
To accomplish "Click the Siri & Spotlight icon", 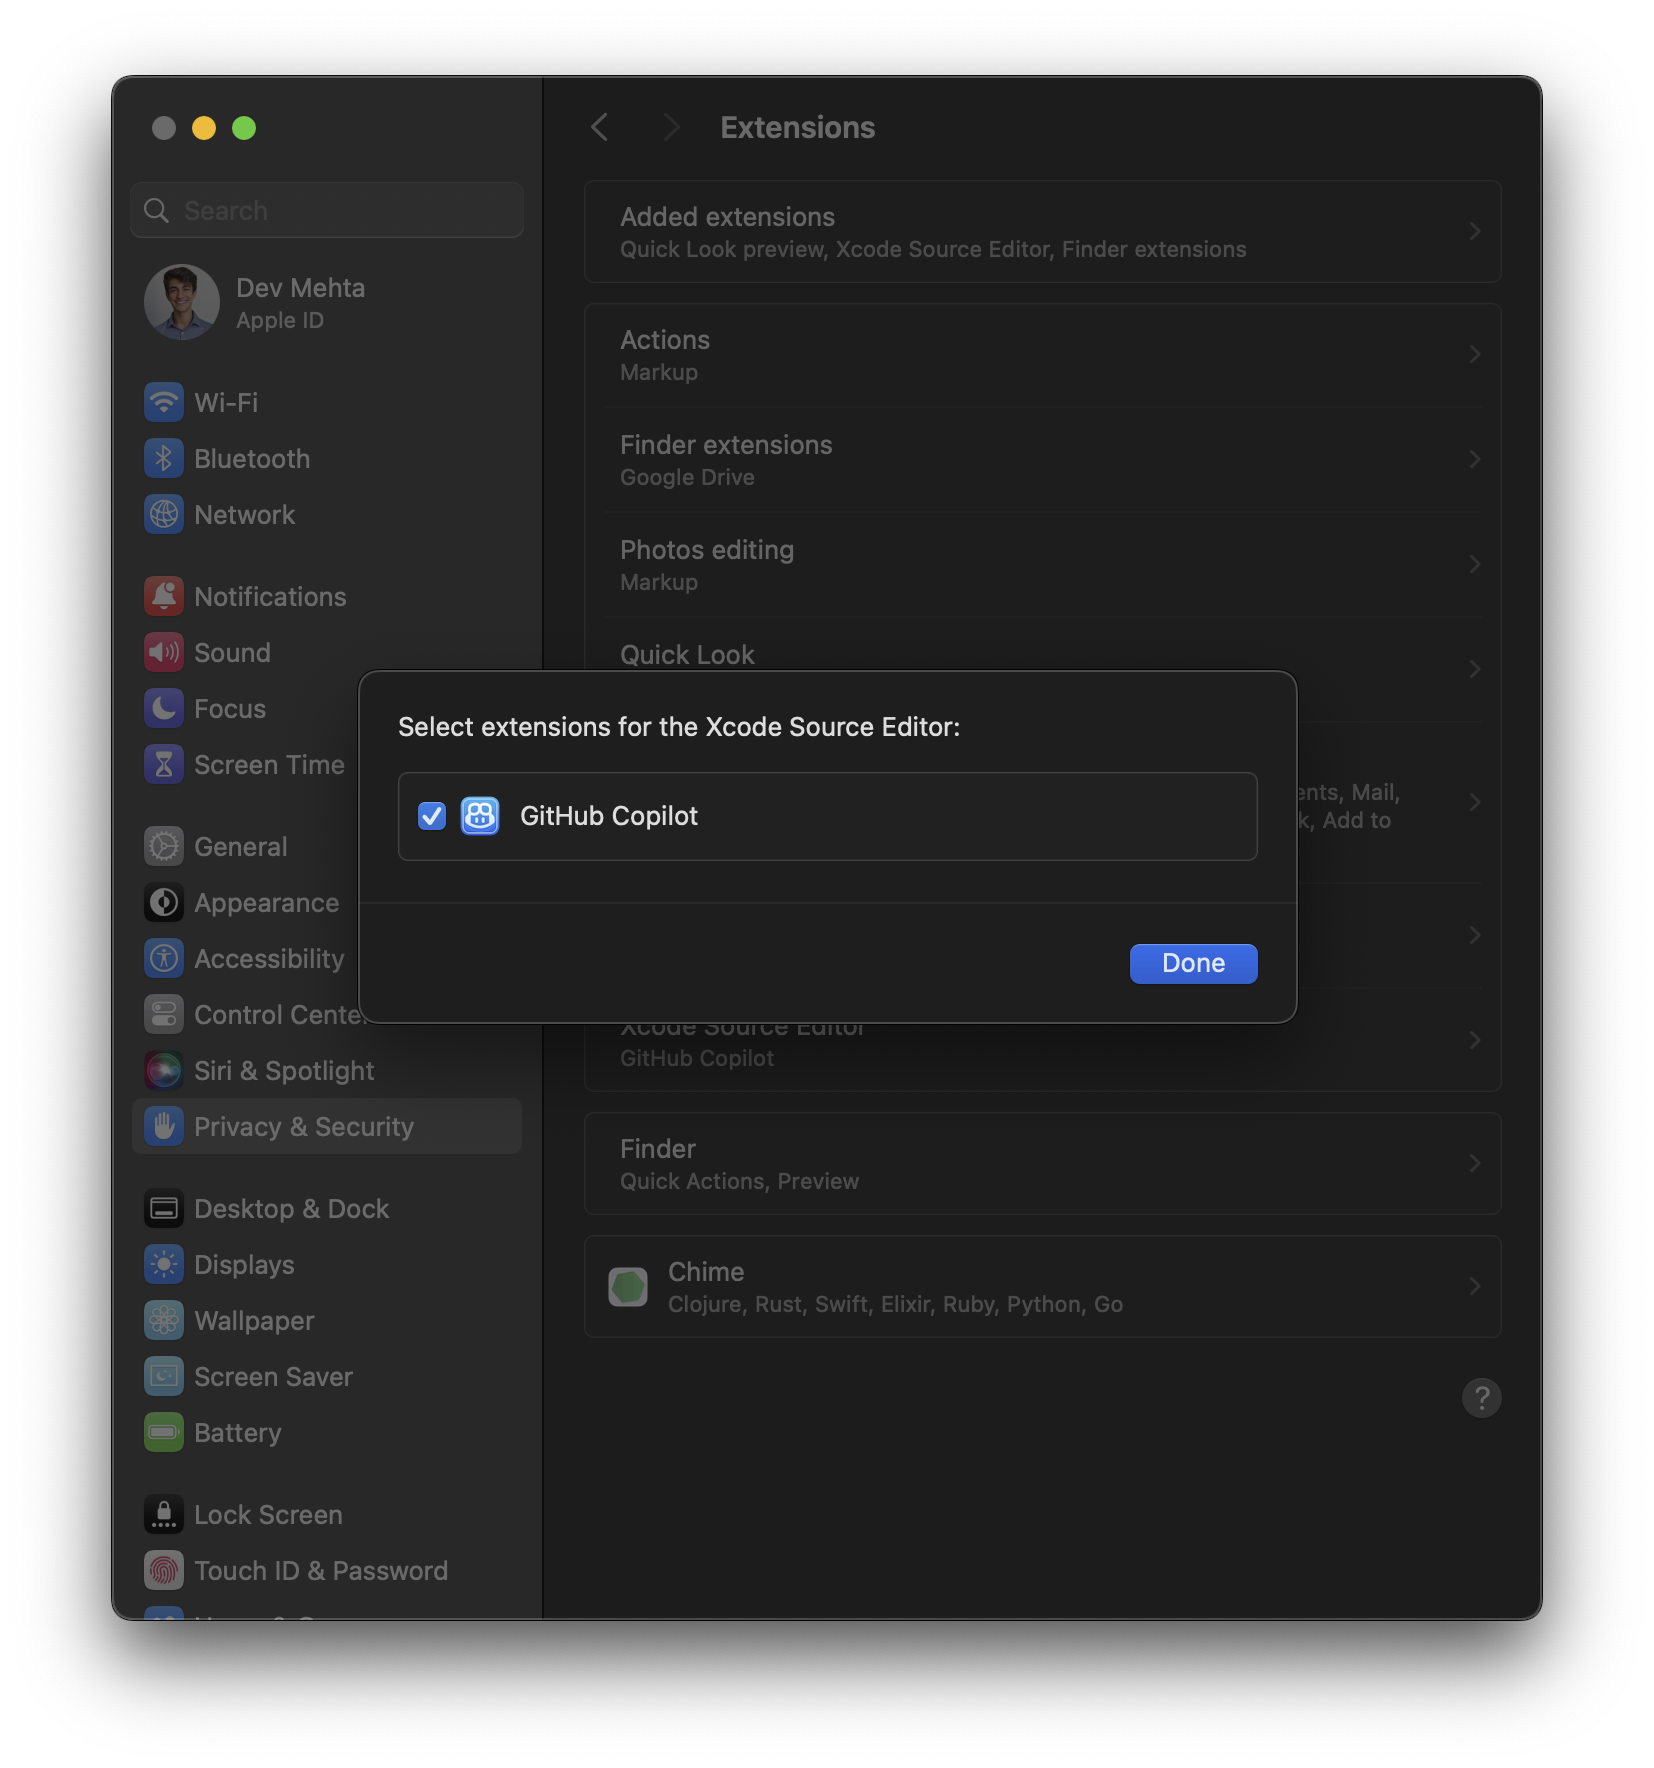I will tap(164, 1070).
